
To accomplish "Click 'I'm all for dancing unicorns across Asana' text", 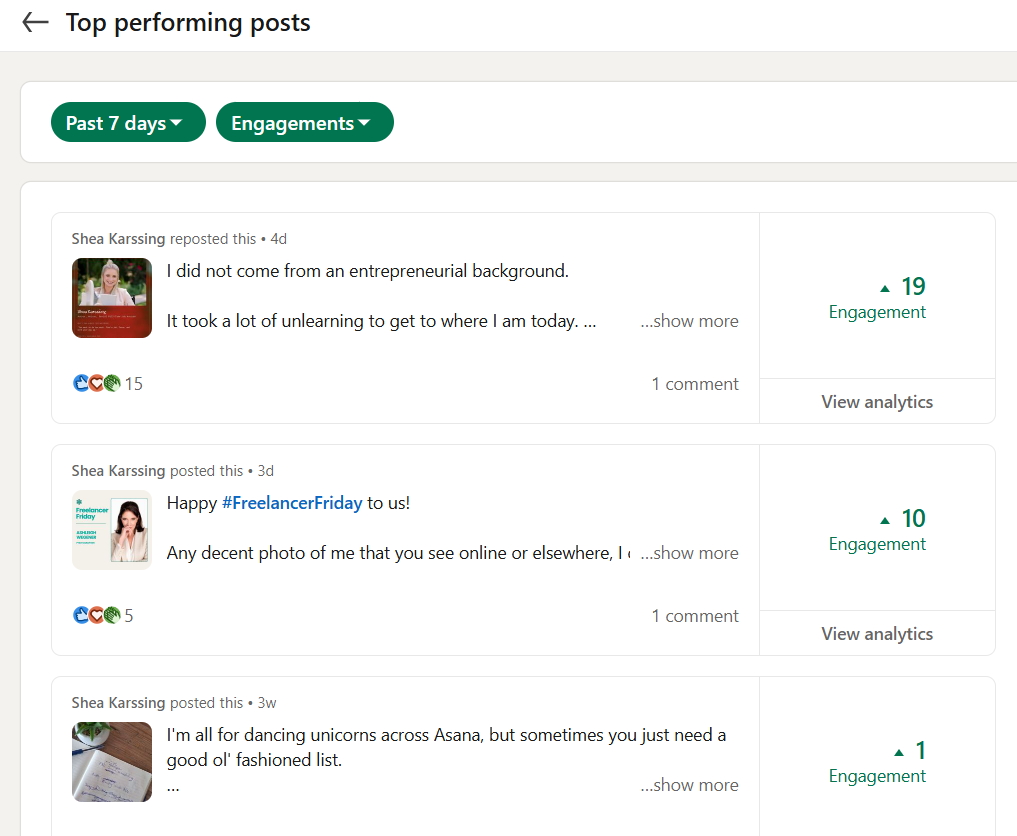I will click(x=446, y=748).
